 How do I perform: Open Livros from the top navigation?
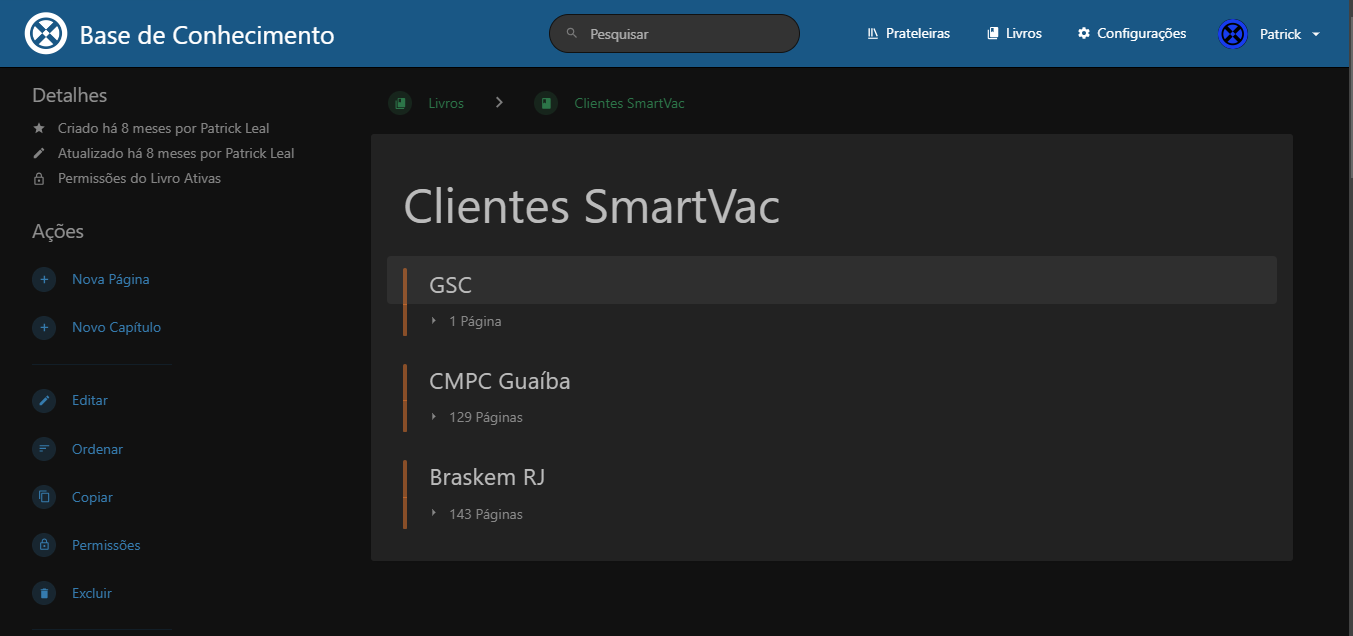click(x=1014, y=34)
